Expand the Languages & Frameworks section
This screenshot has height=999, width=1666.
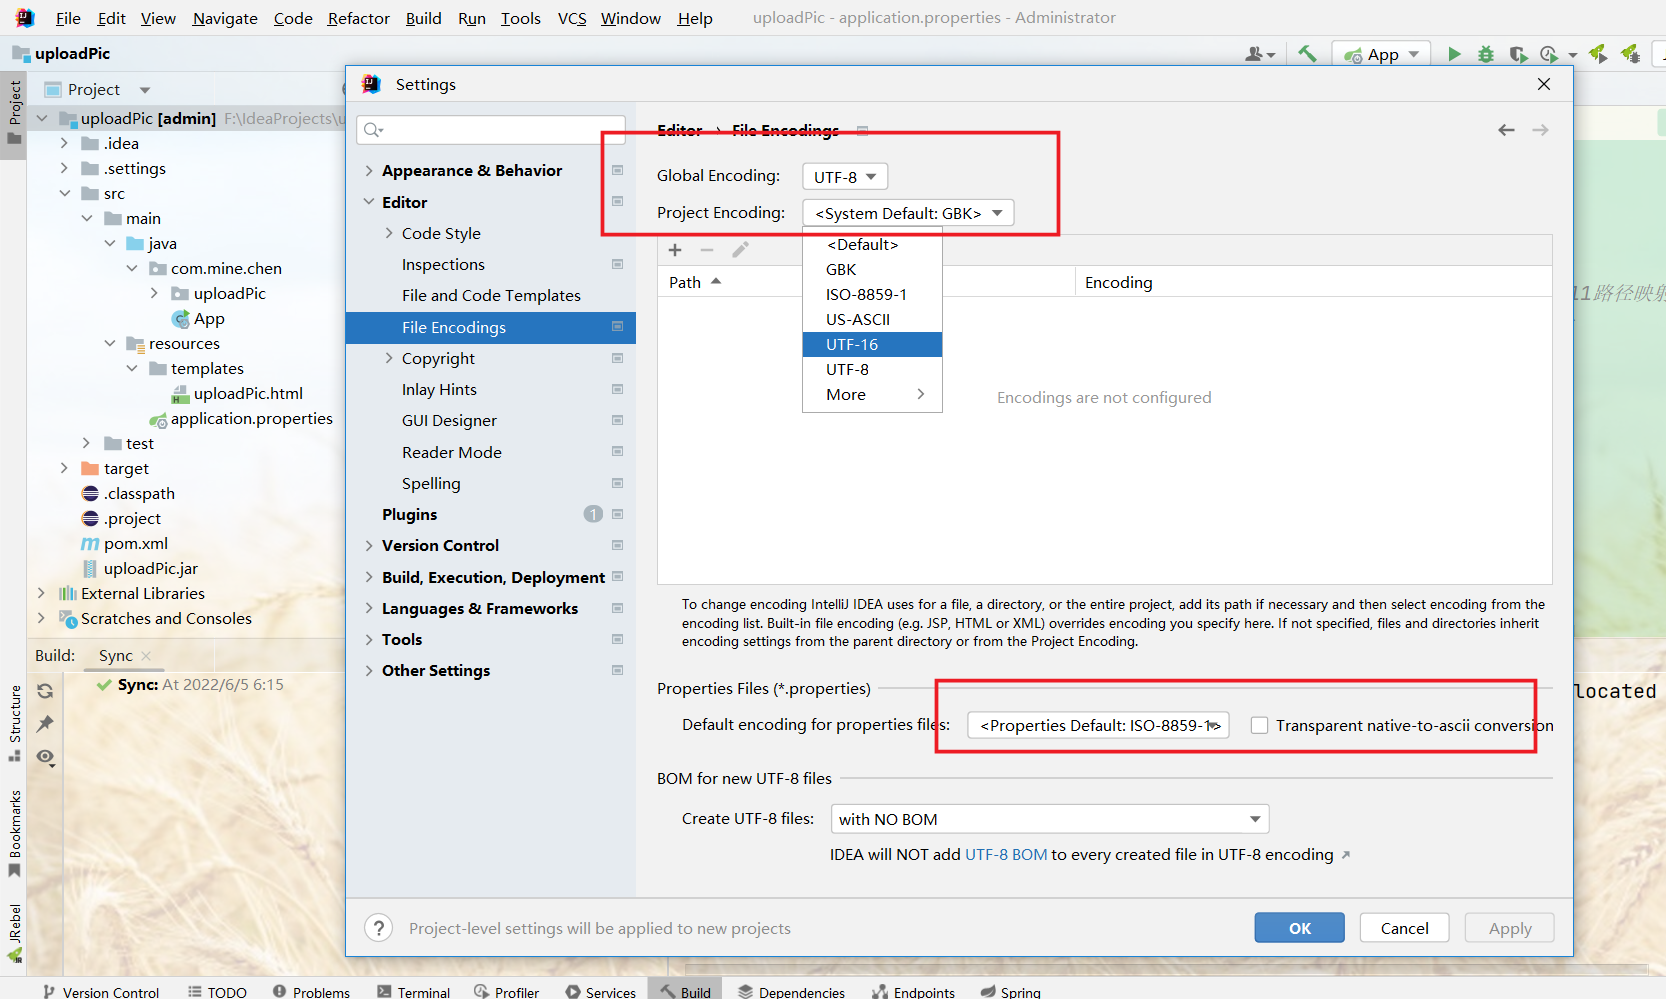tap(369, 608)
